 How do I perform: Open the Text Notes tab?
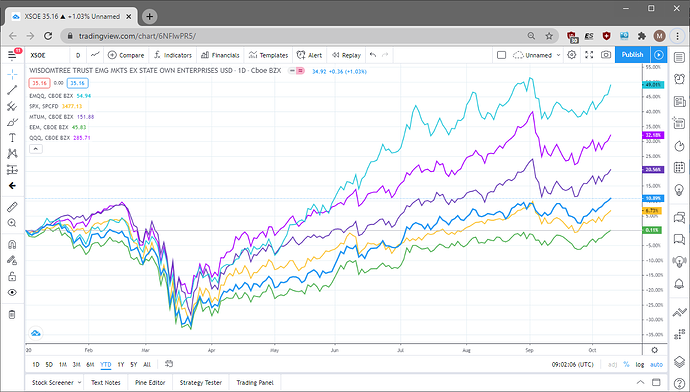106,382
